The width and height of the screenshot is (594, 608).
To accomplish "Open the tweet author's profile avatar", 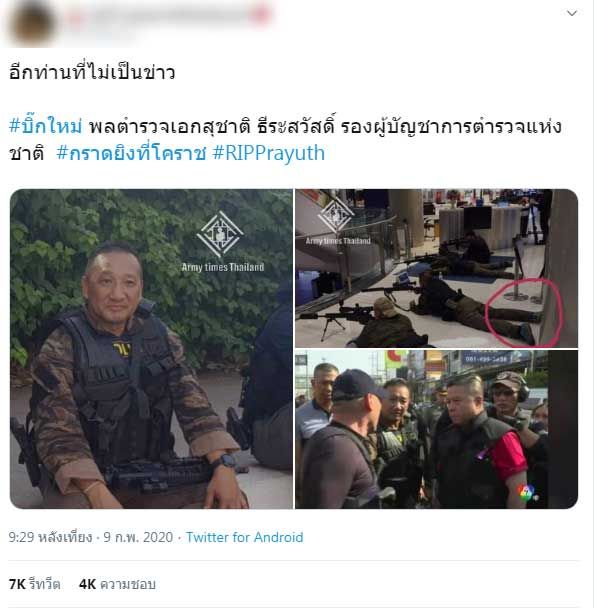I will (x=32, y=22).
